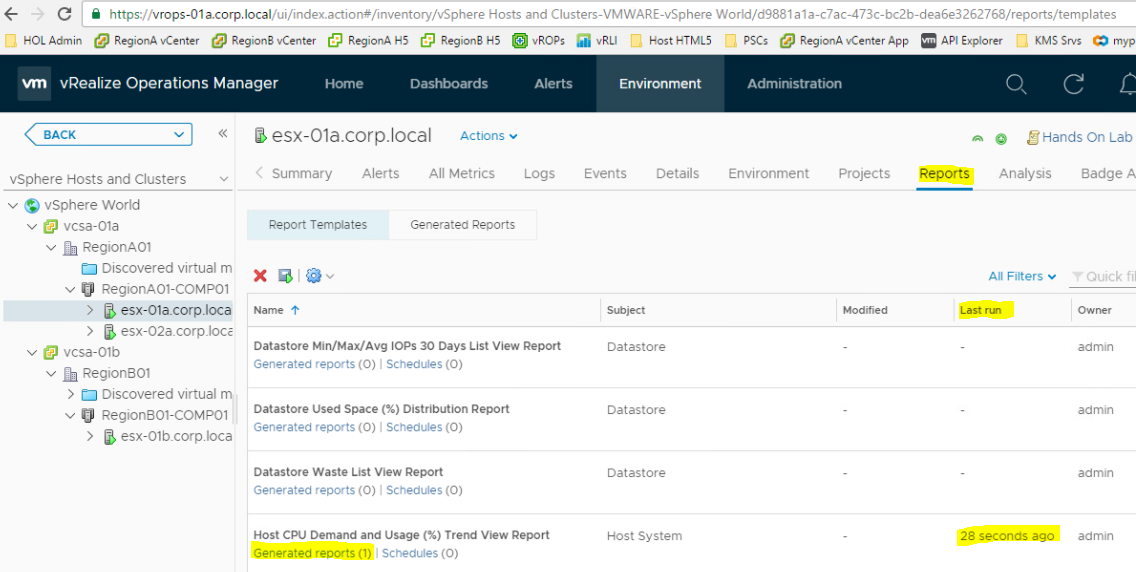1136x572 pixels.
Task: Select the Generated Reports toggle
Action: pos(463,224)
